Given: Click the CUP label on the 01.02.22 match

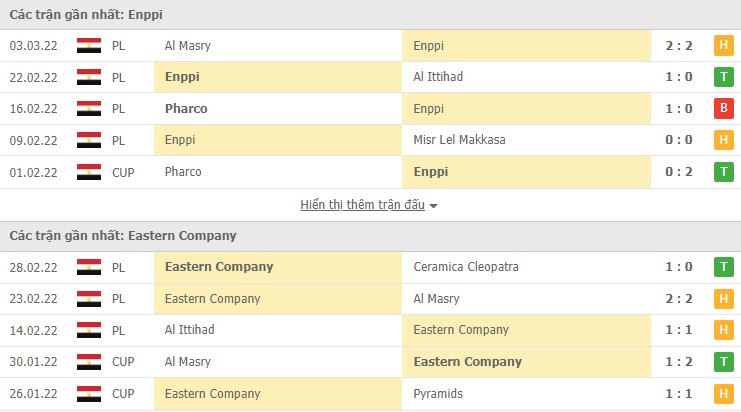Looking at the screenshot, I should pyautogui.click(x=124, y=172).
